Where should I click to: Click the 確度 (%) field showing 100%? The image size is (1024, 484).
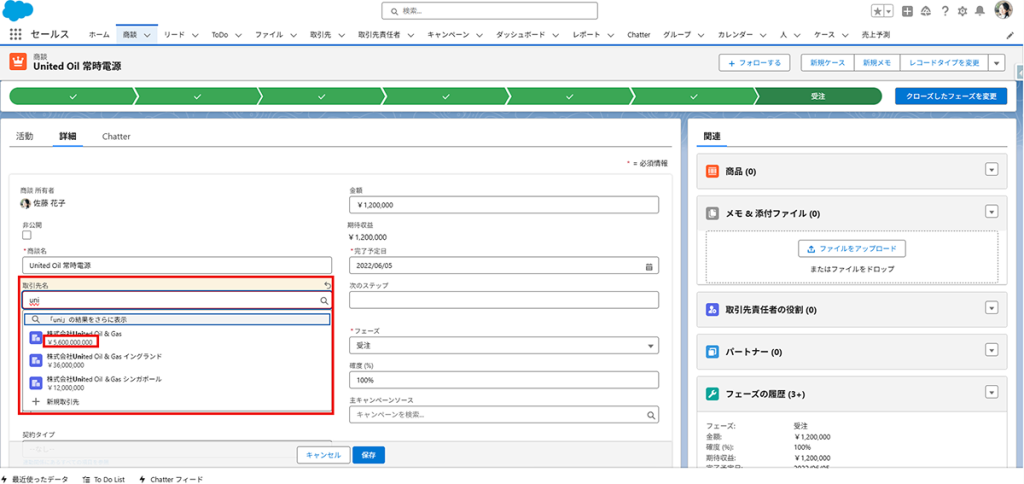click(x=504, y=379)
